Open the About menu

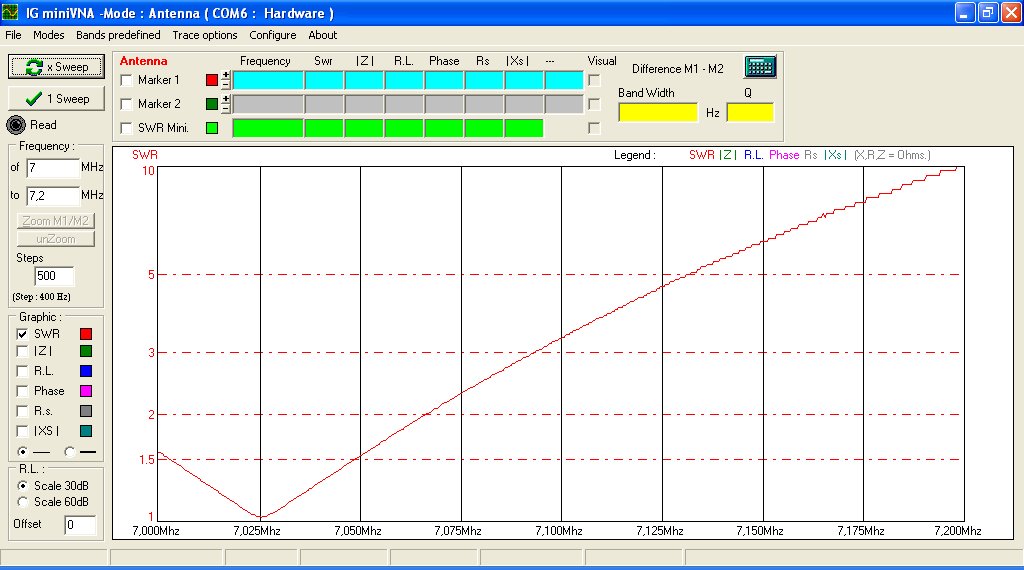[323, 35]
